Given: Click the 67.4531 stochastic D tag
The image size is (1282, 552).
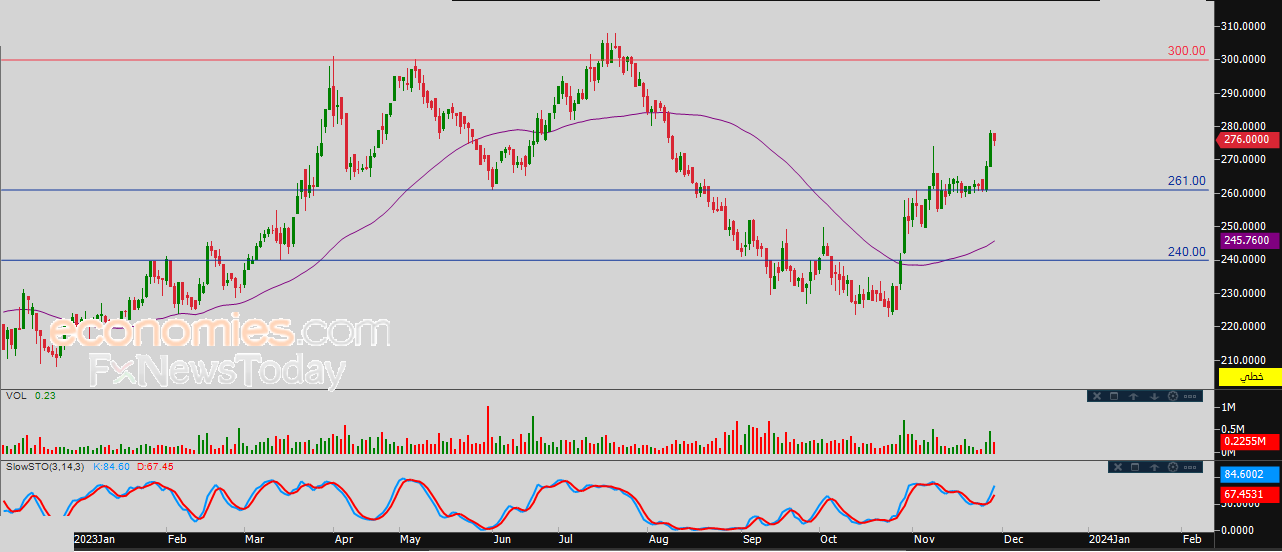Looking at the screenshot, I should [1250, 493].
